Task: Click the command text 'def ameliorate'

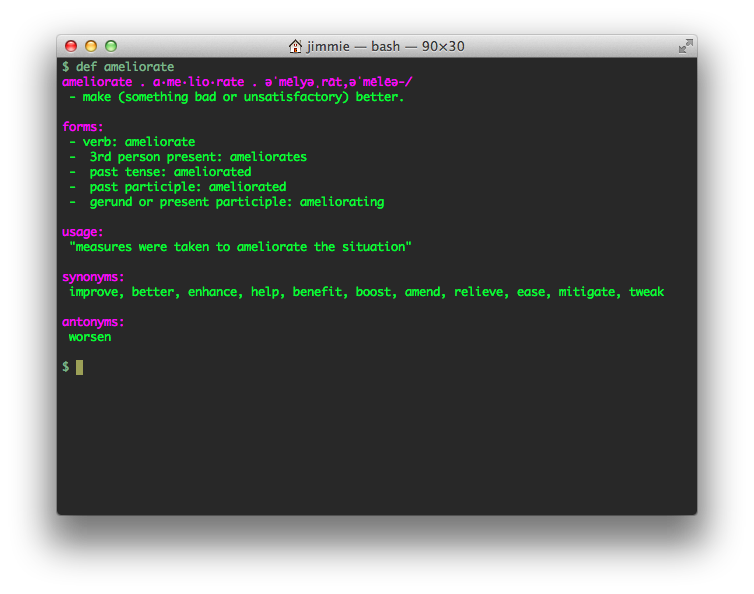Action: point(125,67)
